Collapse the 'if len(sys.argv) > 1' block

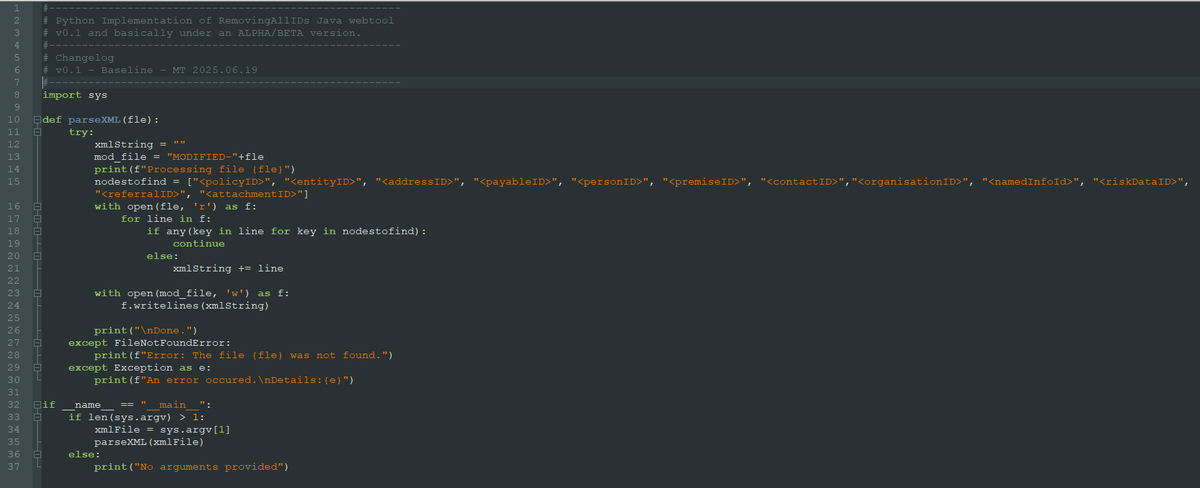(x=37, y=417)
